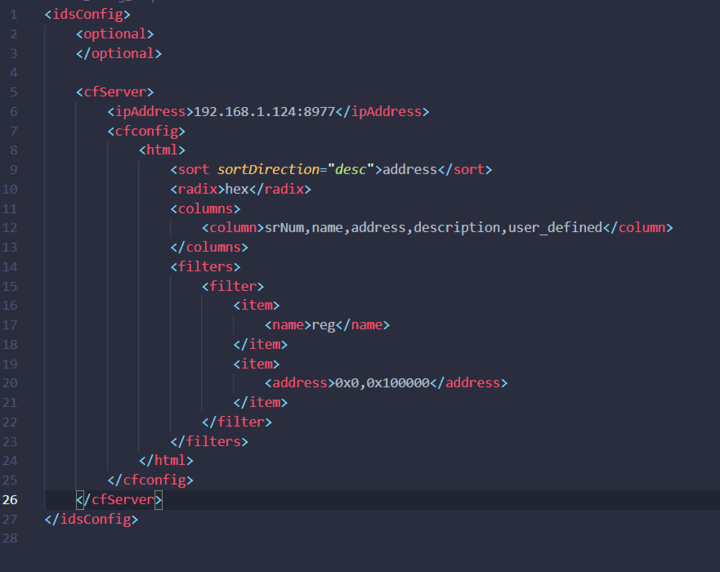Click line number 1 in gutter
720x572 pixels.
(14, 15)
